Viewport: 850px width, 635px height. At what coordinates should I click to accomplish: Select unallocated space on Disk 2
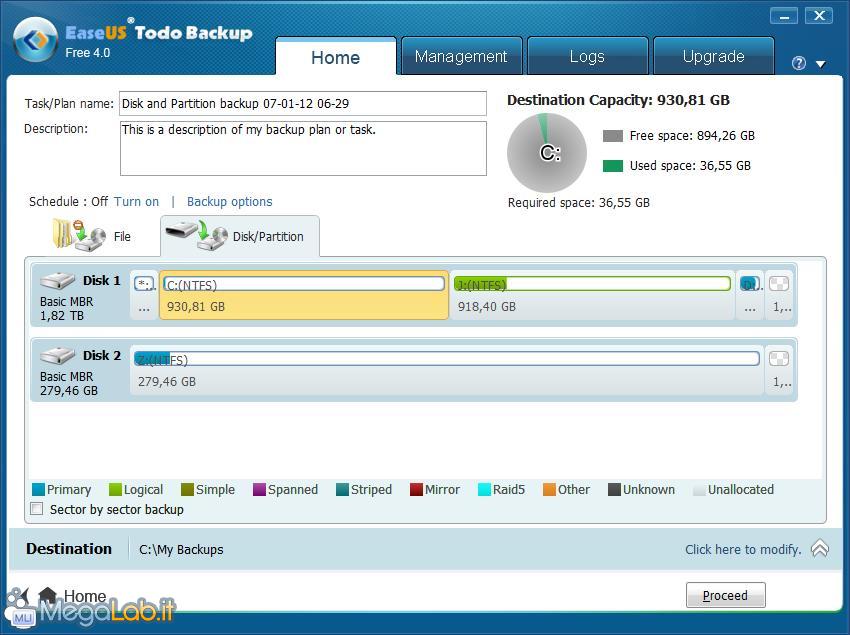[x=780, y=369]
